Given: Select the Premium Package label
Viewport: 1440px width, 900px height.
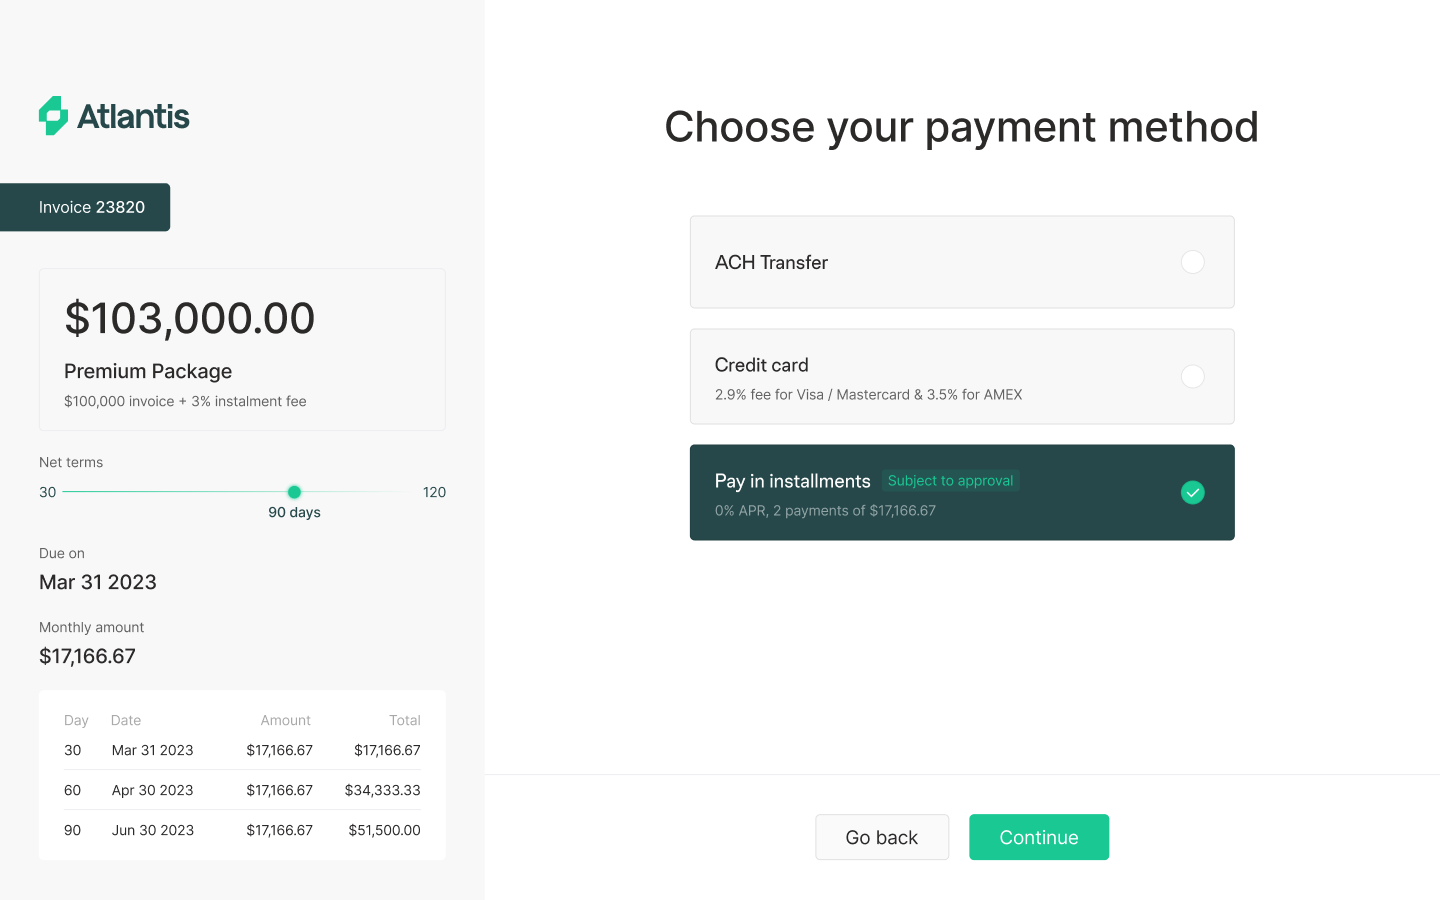Looking at the screenshot, I should click(x=147, y=371).
